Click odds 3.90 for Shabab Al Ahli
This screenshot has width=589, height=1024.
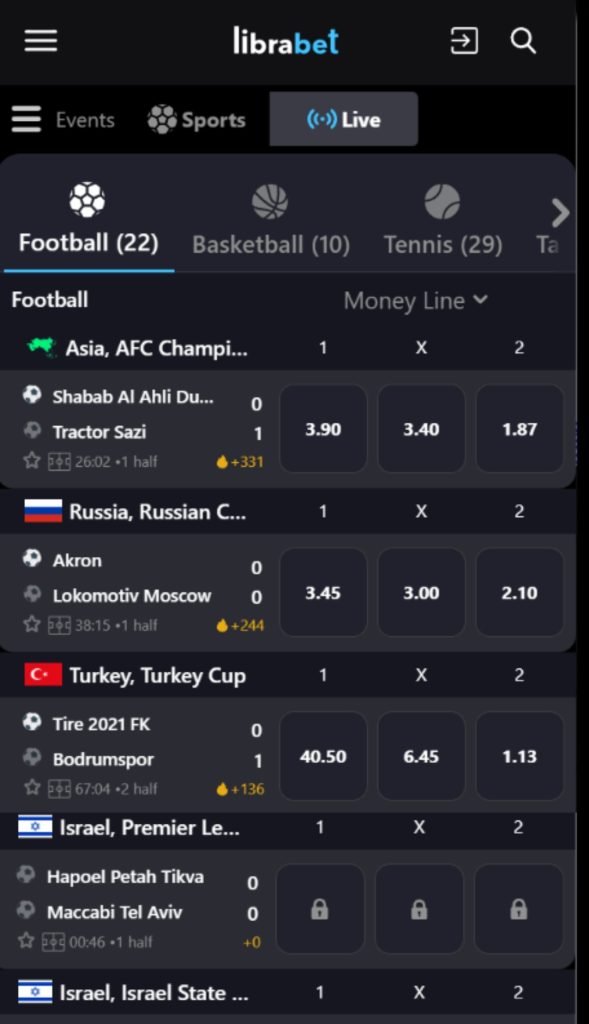pos(322,428)
